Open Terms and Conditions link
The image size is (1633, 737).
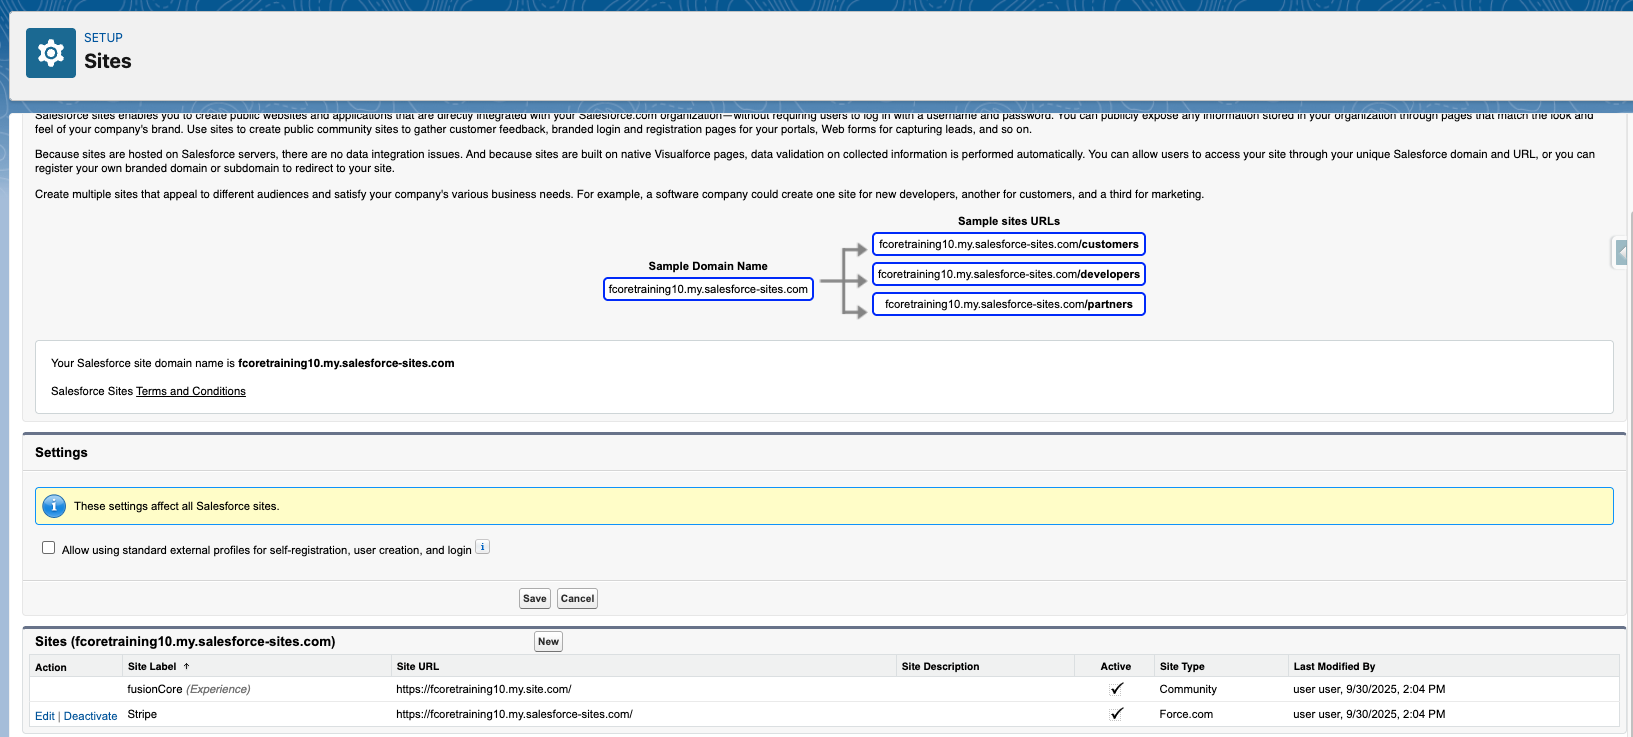[191, 391]
